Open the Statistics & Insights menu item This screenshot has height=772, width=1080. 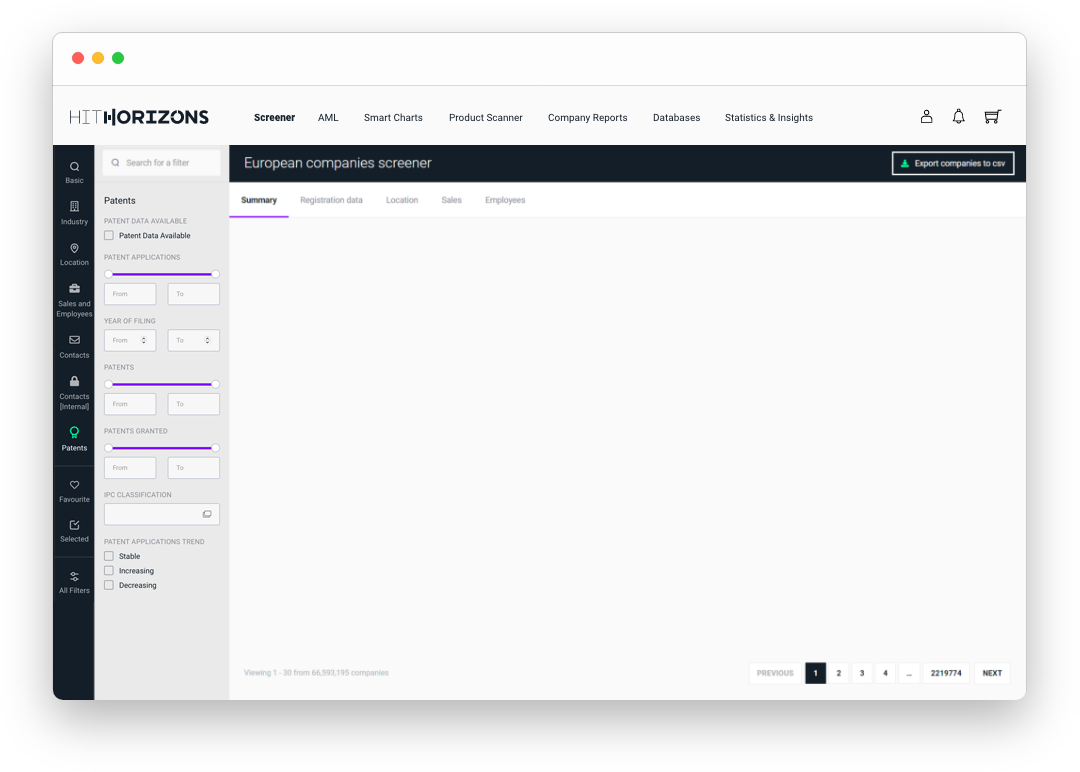coord(769,118)
